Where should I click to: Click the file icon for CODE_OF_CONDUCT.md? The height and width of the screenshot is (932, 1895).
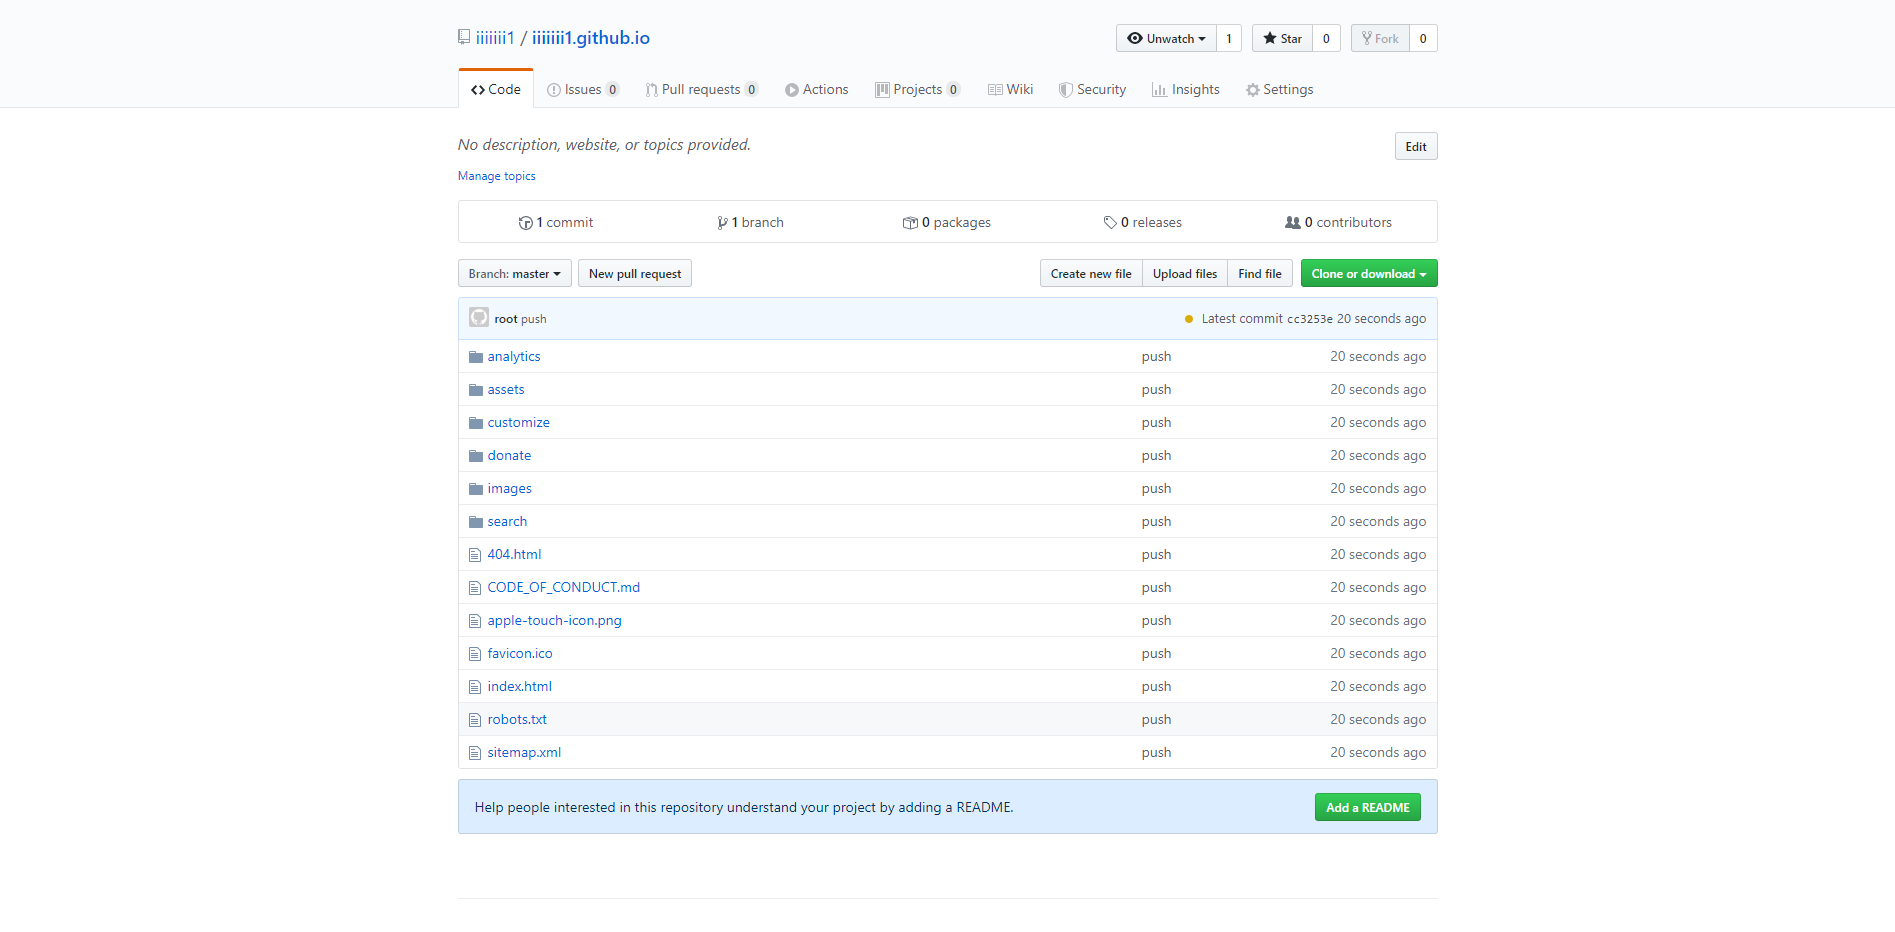click(475, 588)
